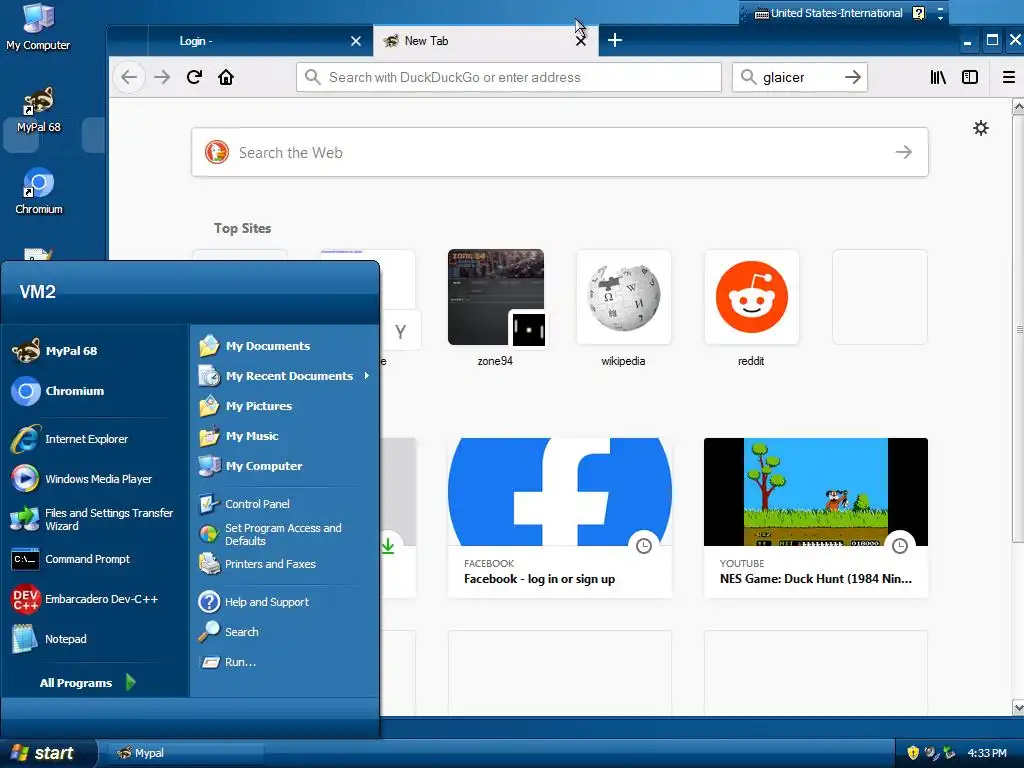Click the Search the Web go arrow

click(904, 152)
